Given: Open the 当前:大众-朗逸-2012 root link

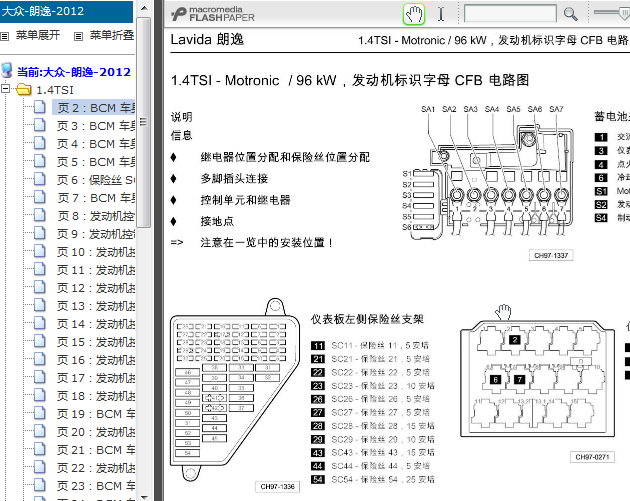Looking at the screenshot, I should pyautogui.click(x=74, y=72).
